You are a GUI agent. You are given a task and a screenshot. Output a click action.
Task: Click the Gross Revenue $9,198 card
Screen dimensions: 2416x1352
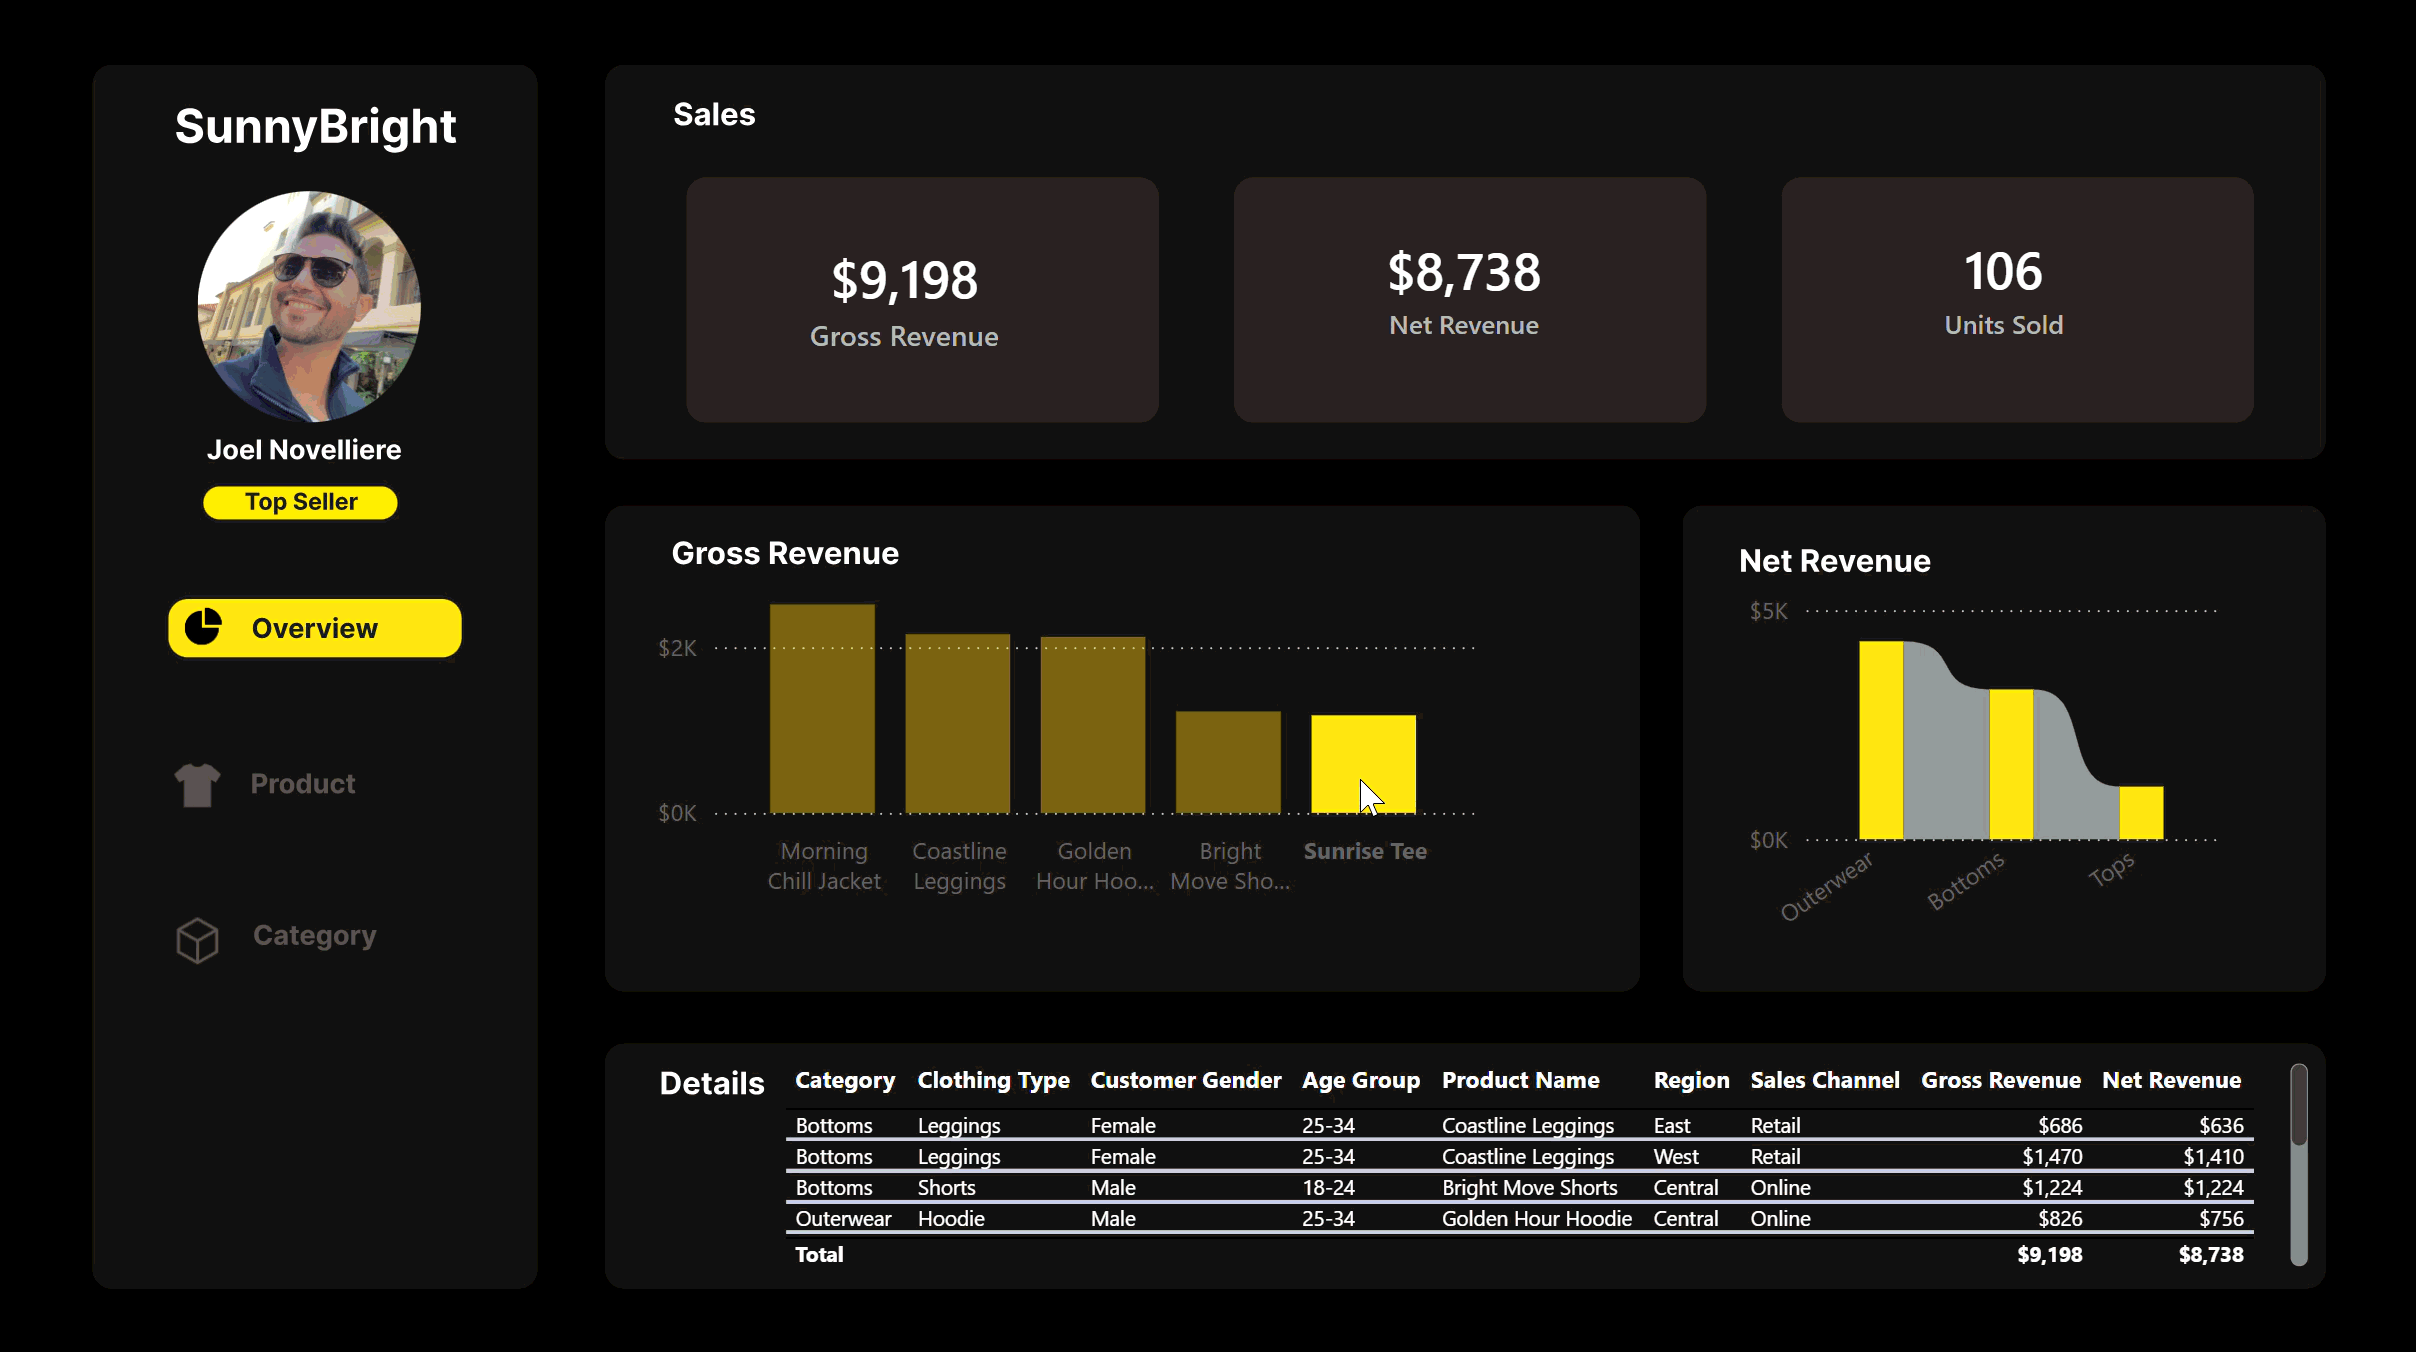click(921, 300)
